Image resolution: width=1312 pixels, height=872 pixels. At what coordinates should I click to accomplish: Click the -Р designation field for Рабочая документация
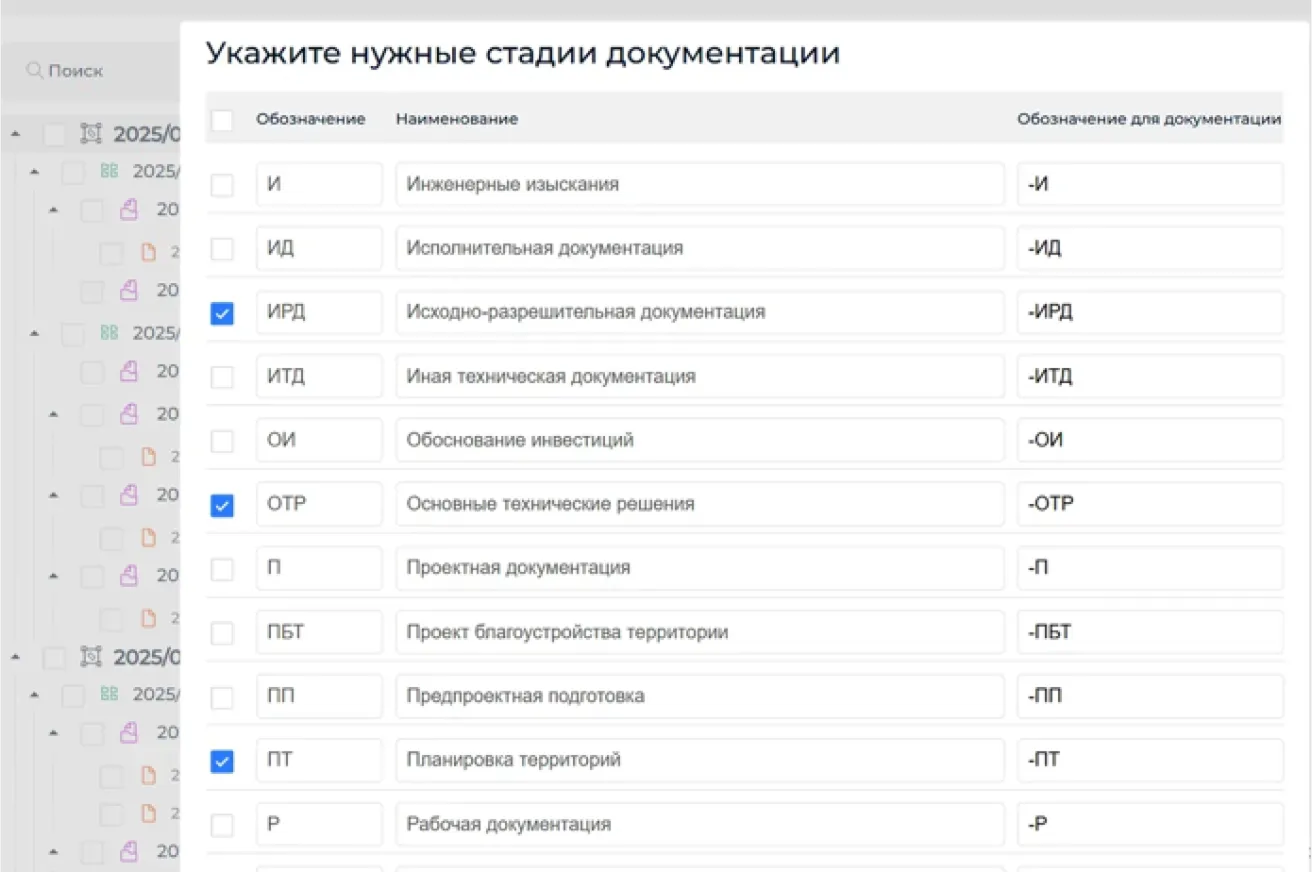(1148, 824)
